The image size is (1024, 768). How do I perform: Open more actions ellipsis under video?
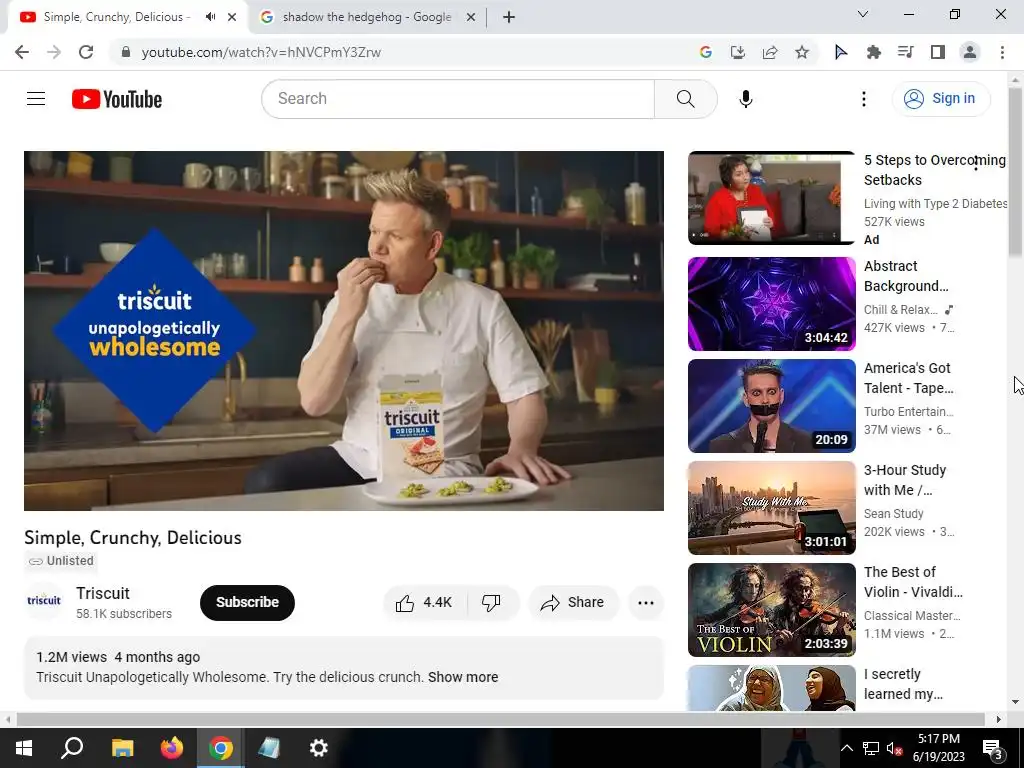click(x=646, y=602)
